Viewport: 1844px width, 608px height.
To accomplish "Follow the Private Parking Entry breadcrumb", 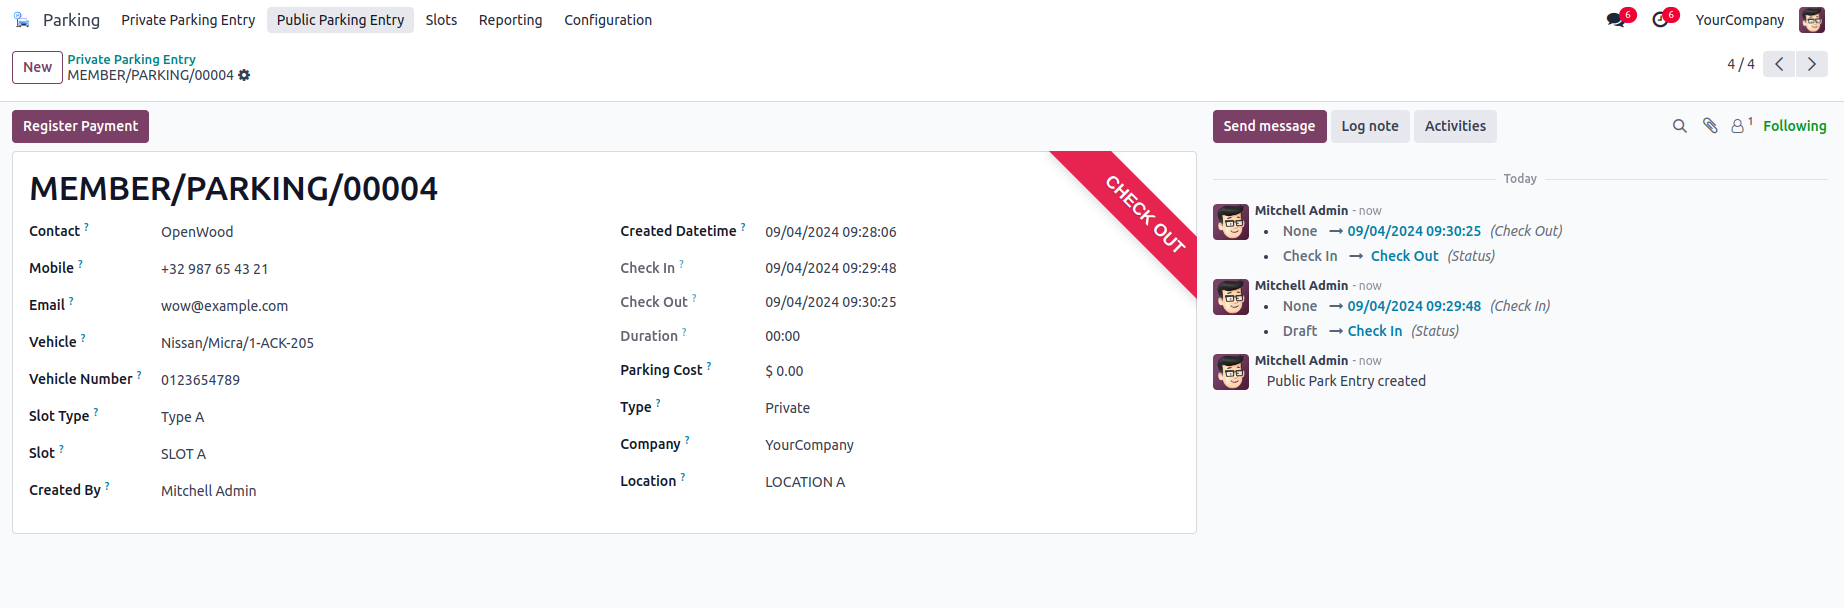I will pyautogui.click(x=131, y=59).
